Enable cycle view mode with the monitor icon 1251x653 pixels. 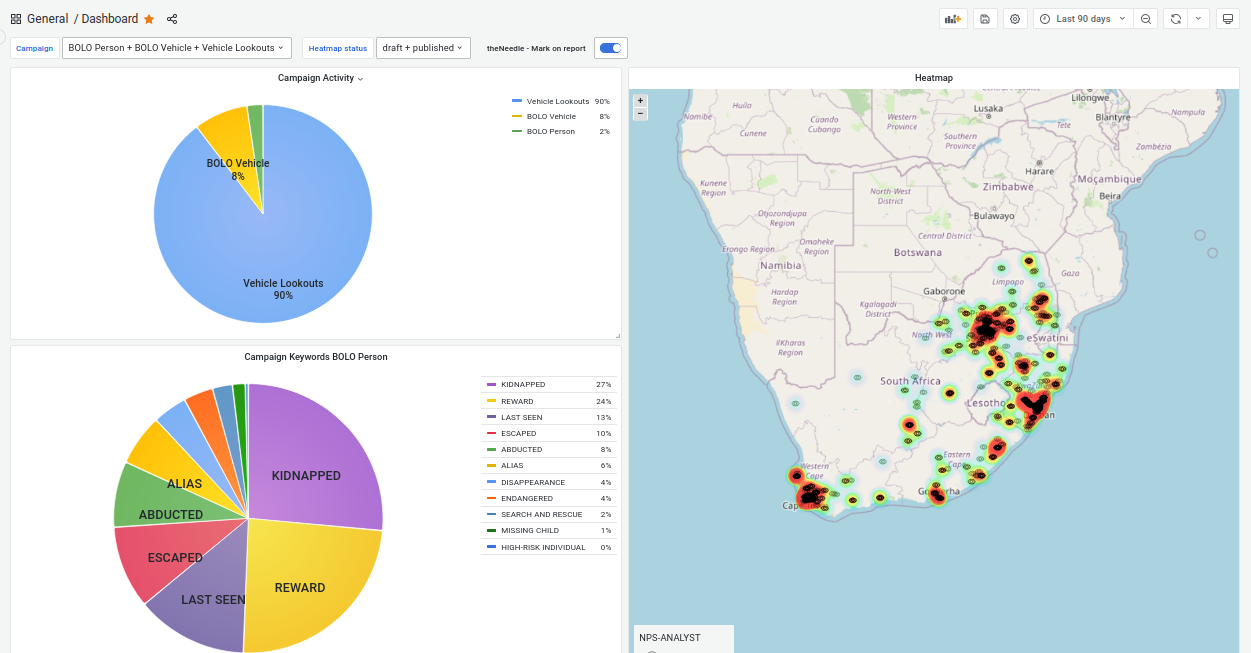click(1228, 18)
